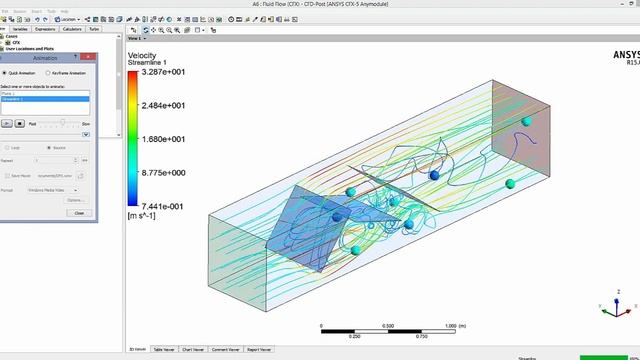
Task: Click the Undo arrow in the toolbar
Action: (37, 19)
